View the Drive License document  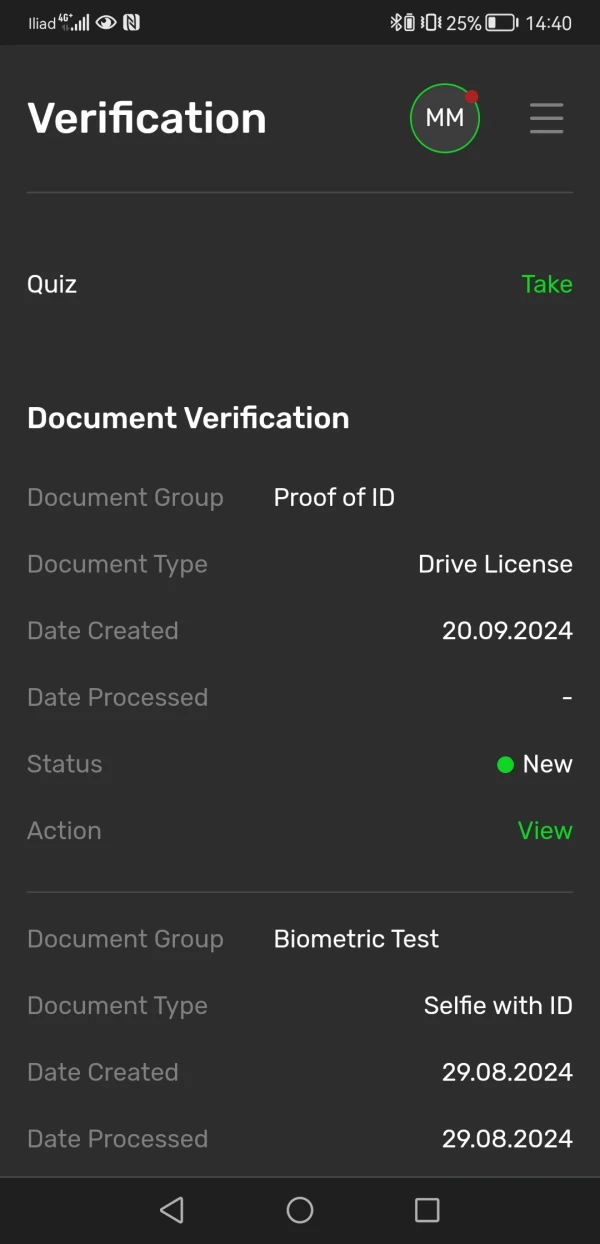coord(545,830)
